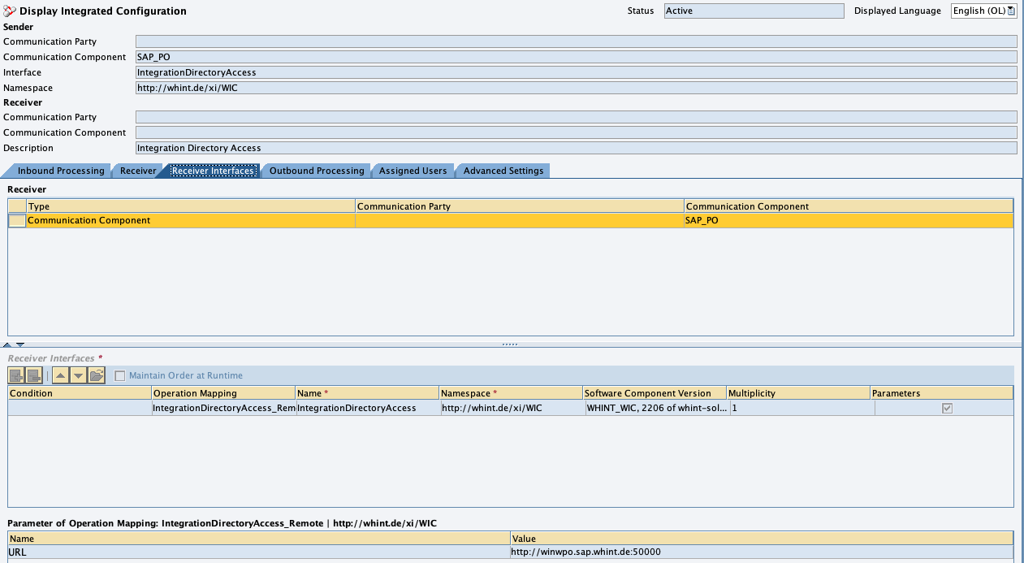This screenshot has height=563, width=1024.
Task: Click the horizontal pane splitter dots handle
Action: click(x=510, y=344)
